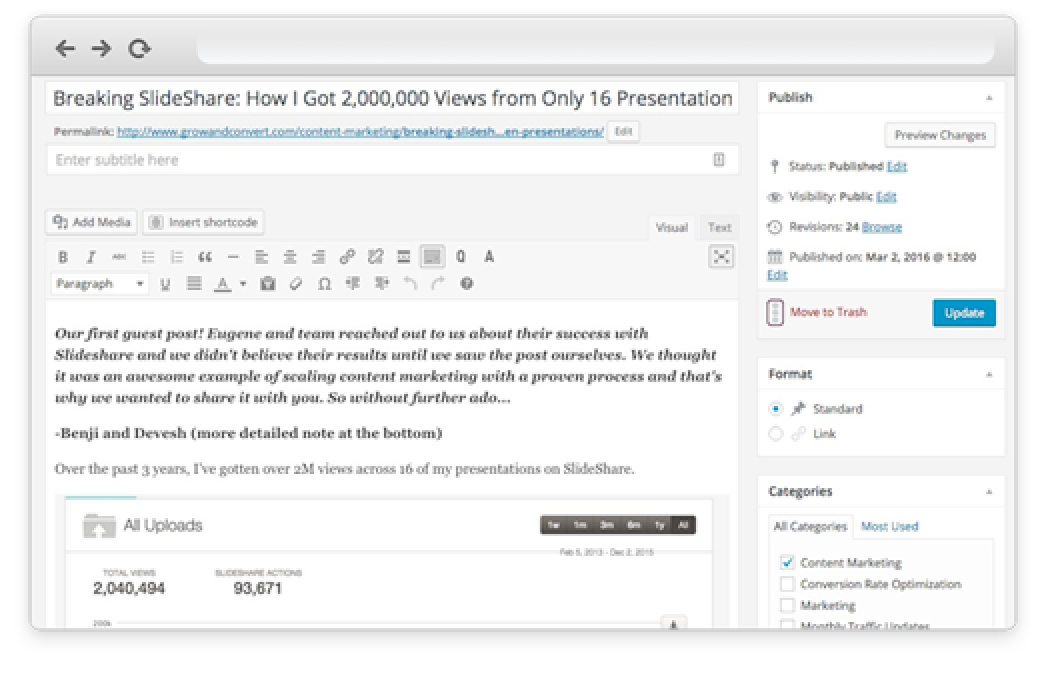Reload the page with the refresh icon
The width and height of the screenshot is (1046, 694).
[139, 48]
